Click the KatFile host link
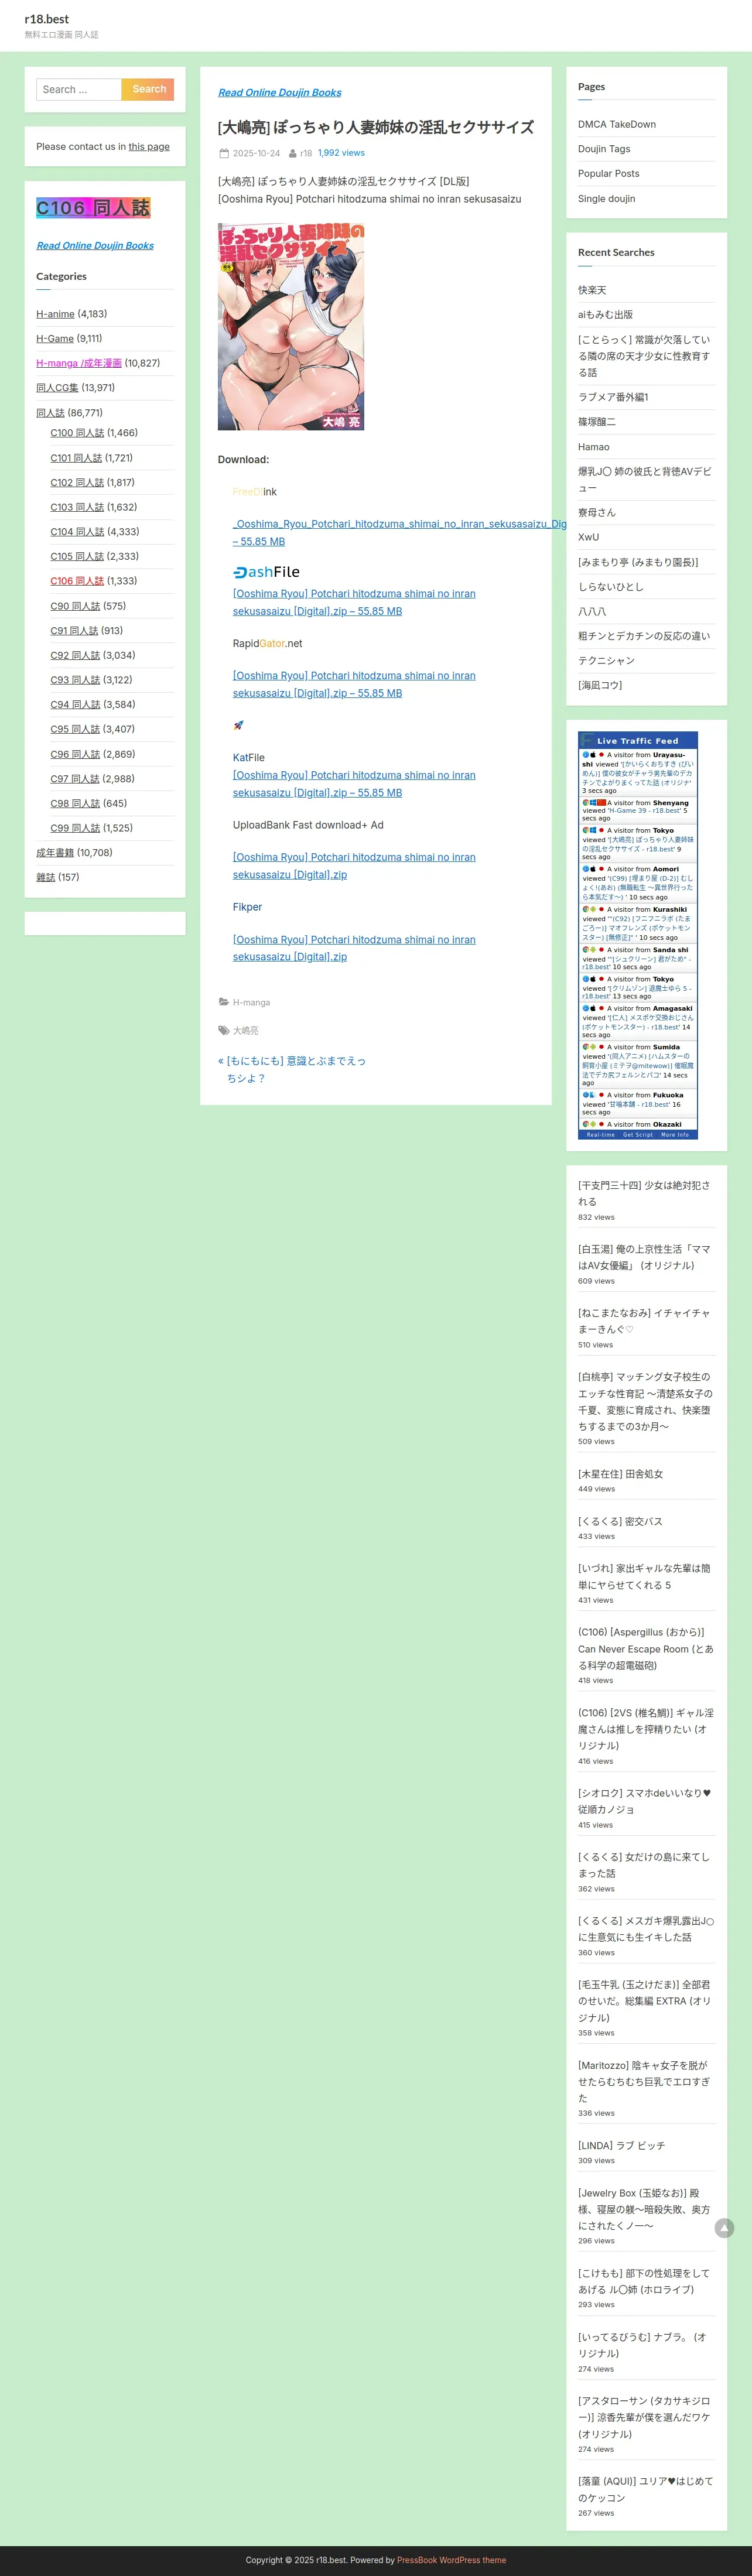 pos(249,758)
